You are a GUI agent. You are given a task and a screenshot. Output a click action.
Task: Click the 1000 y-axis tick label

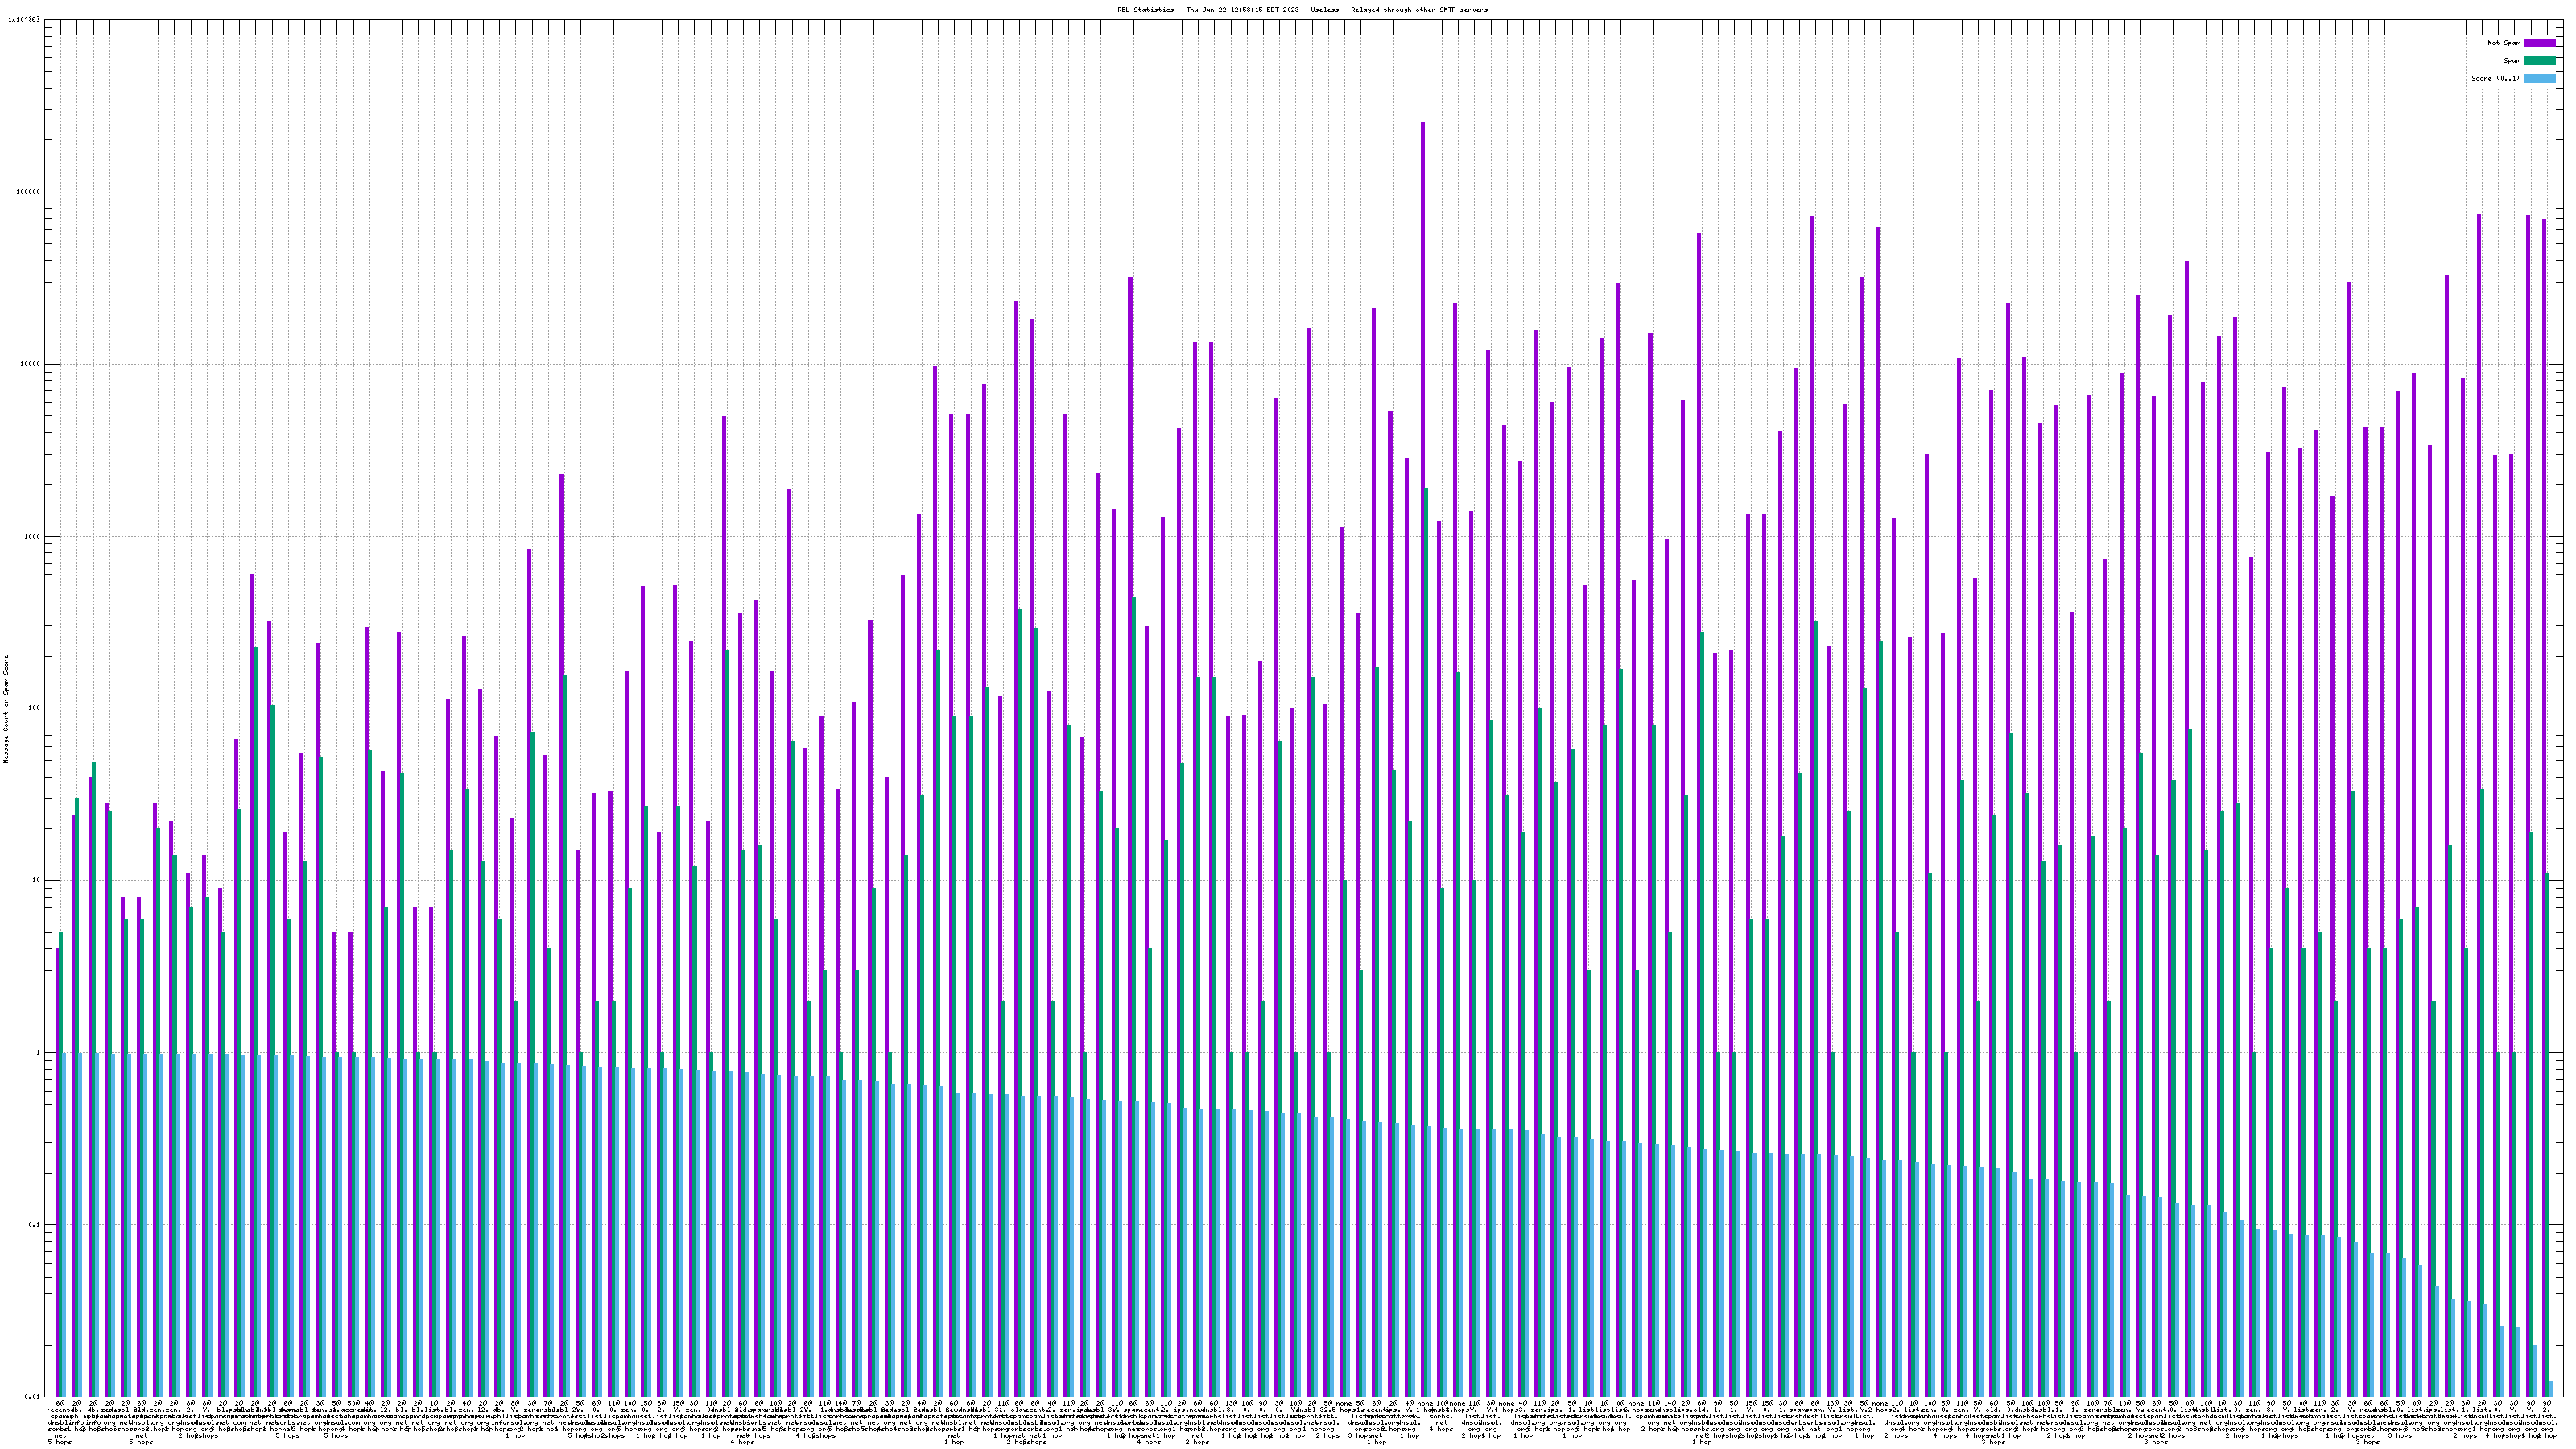34,536
